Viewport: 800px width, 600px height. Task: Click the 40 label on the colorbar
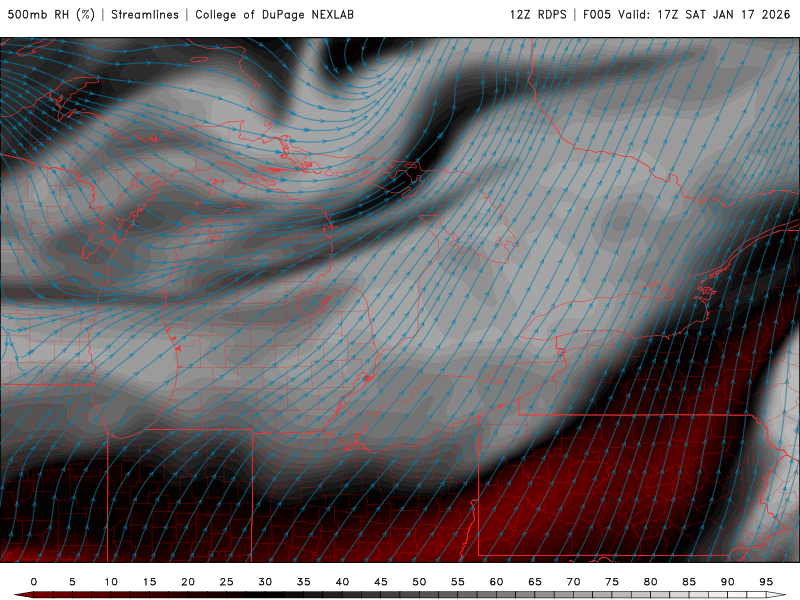[x=342, y=582]
